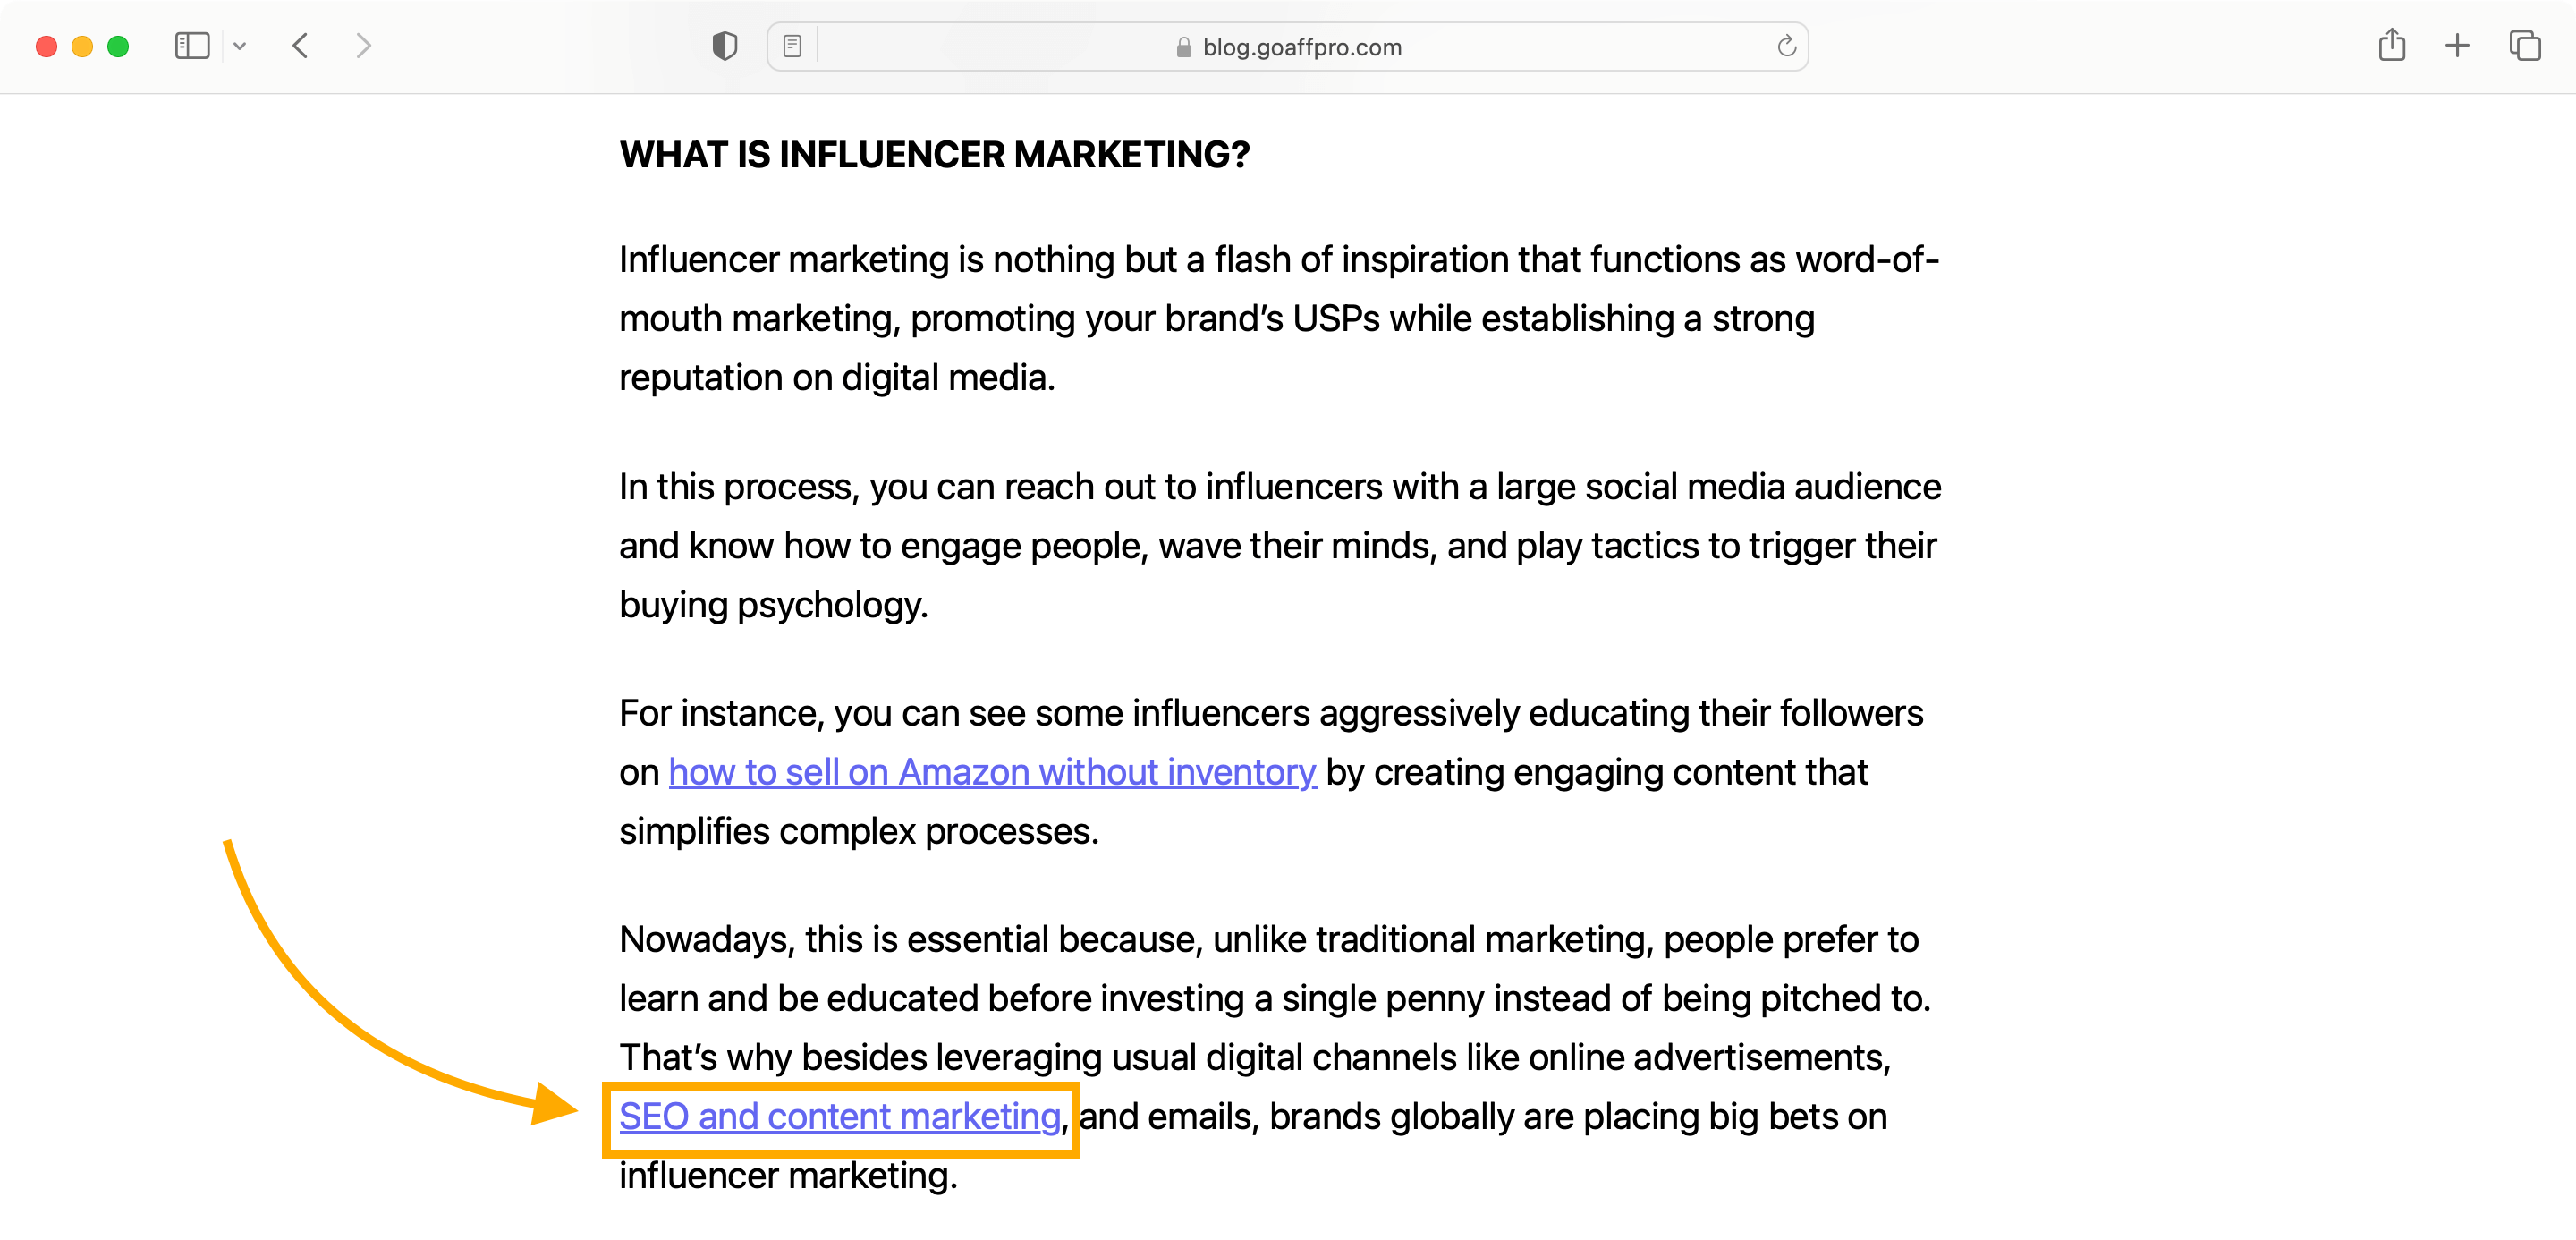Open 'how to sell on Amazon without inventory' link

(992, 772)
